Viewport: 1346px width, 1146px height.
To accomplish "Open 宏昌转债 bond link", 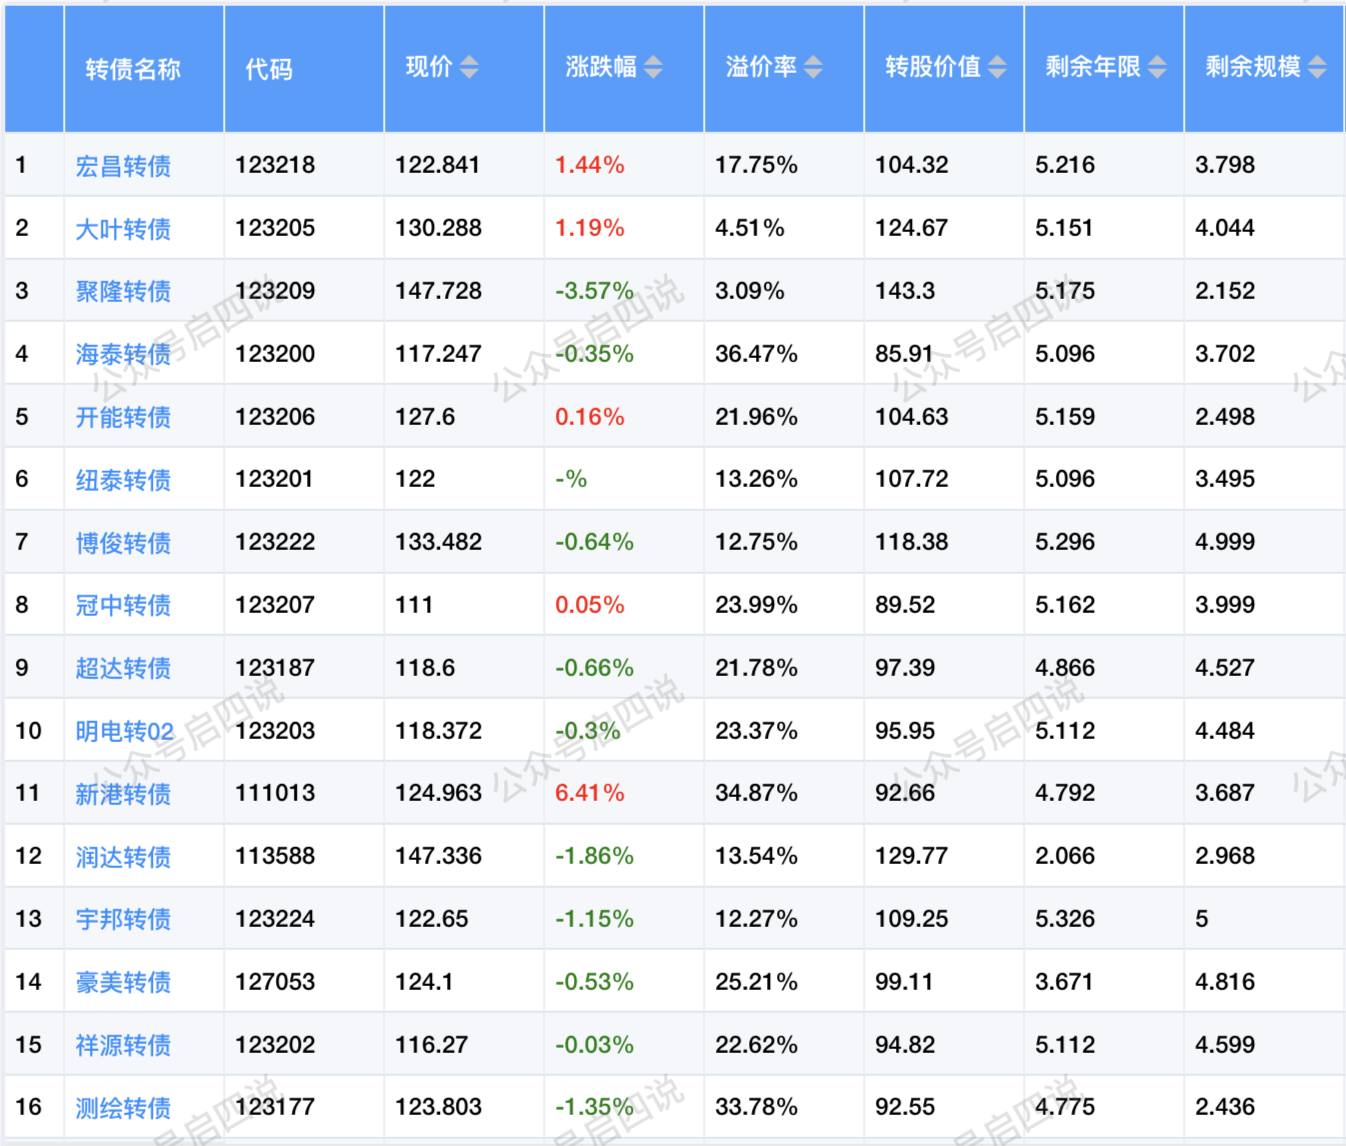I will pyautogui.click(x=123, y=166).
